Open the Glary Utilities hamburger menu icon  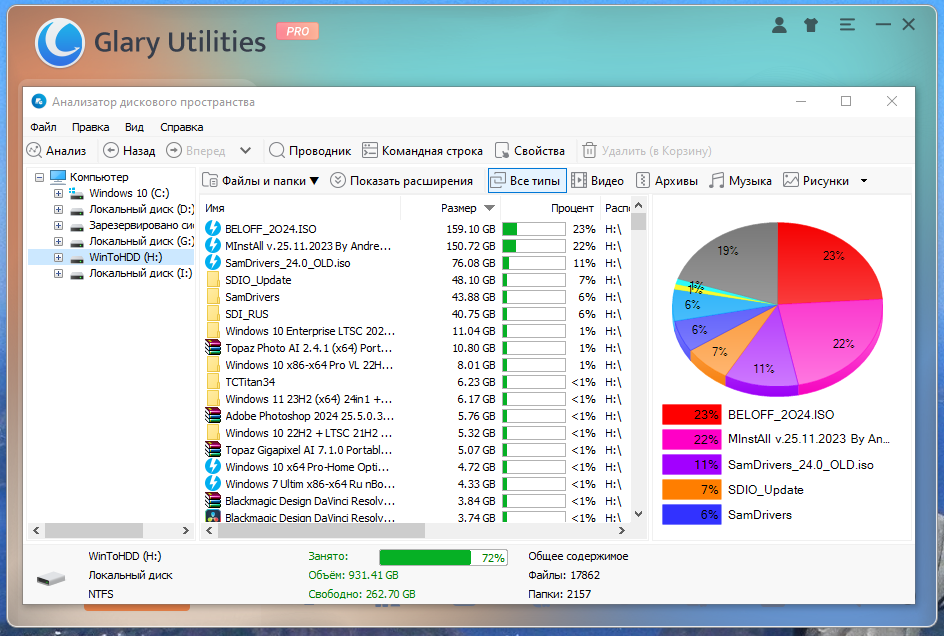coord(847,25)
